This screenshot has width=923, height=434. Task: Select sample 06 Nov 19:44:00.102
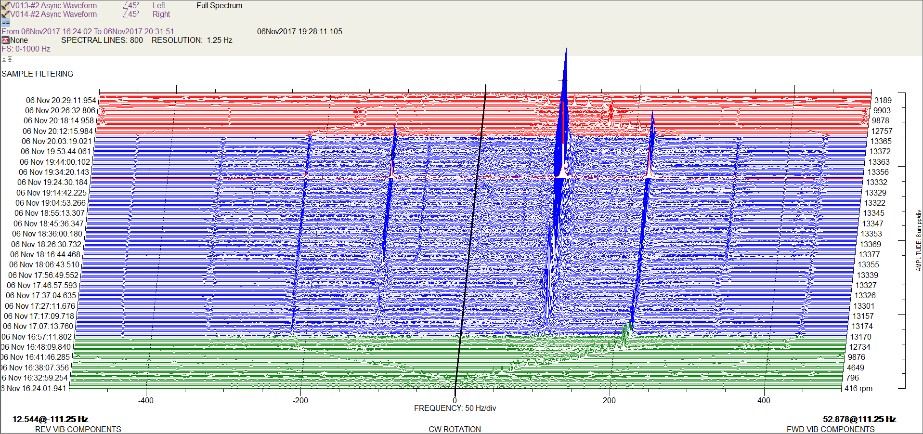click(55, 162)
